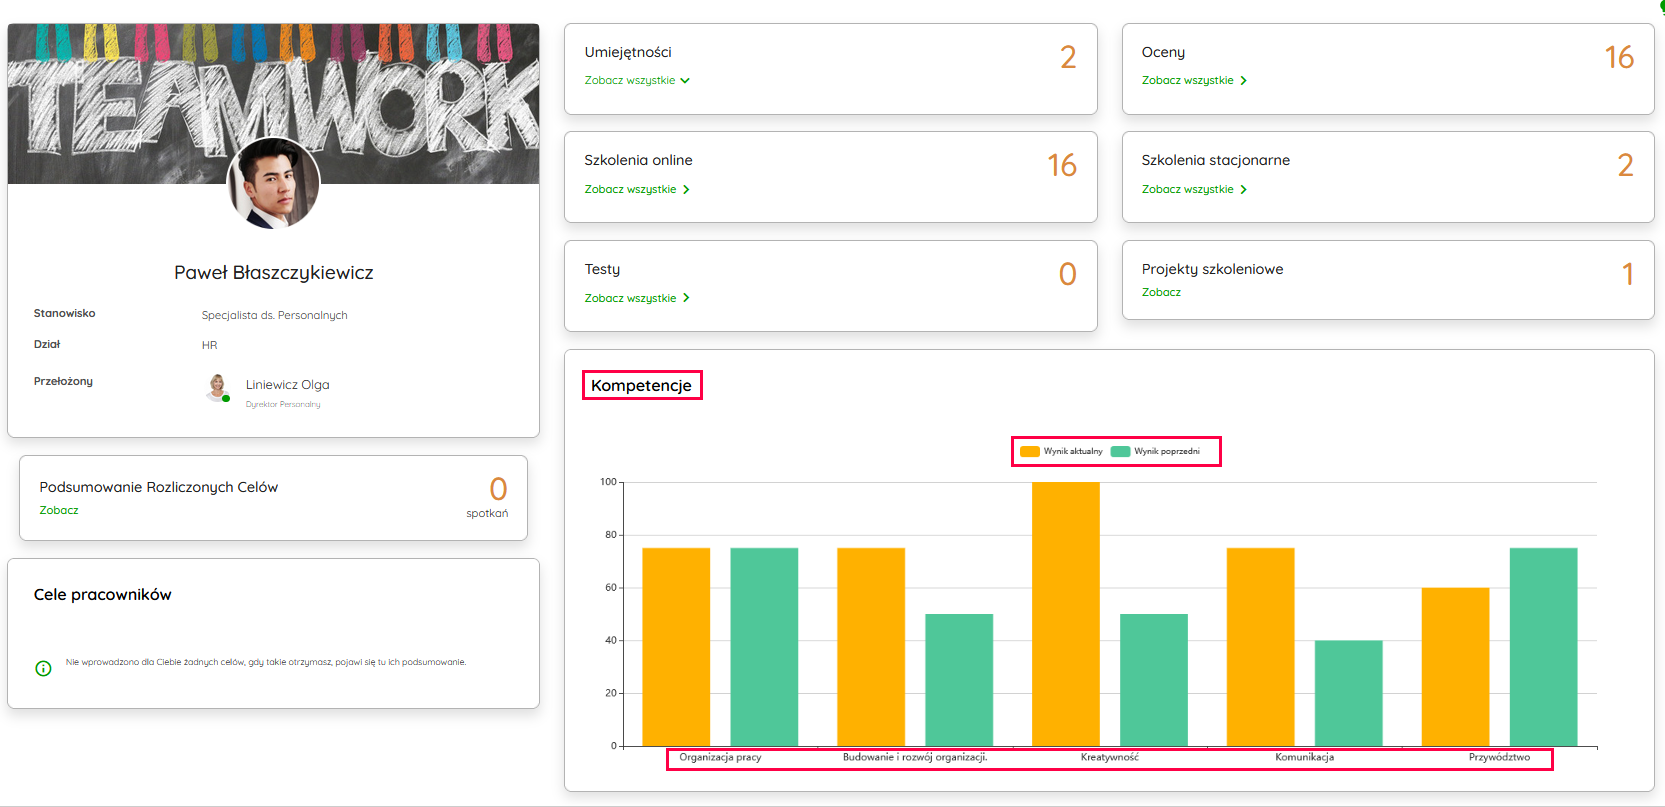Open Zobacz link under Projekty szkoleniowe
This screenshot has width=1665, height=807.
pos(1161,293)
